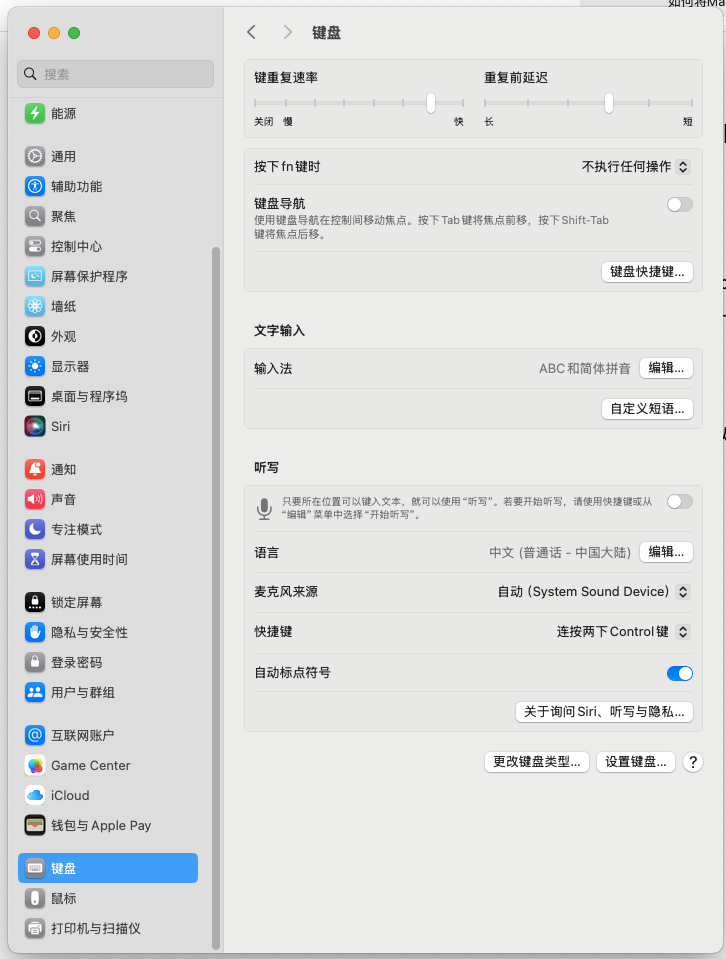The image size is (726, 959).
Task: Open the 按下 fn 键时 dropdown
Action: click(x=636, y=167)
